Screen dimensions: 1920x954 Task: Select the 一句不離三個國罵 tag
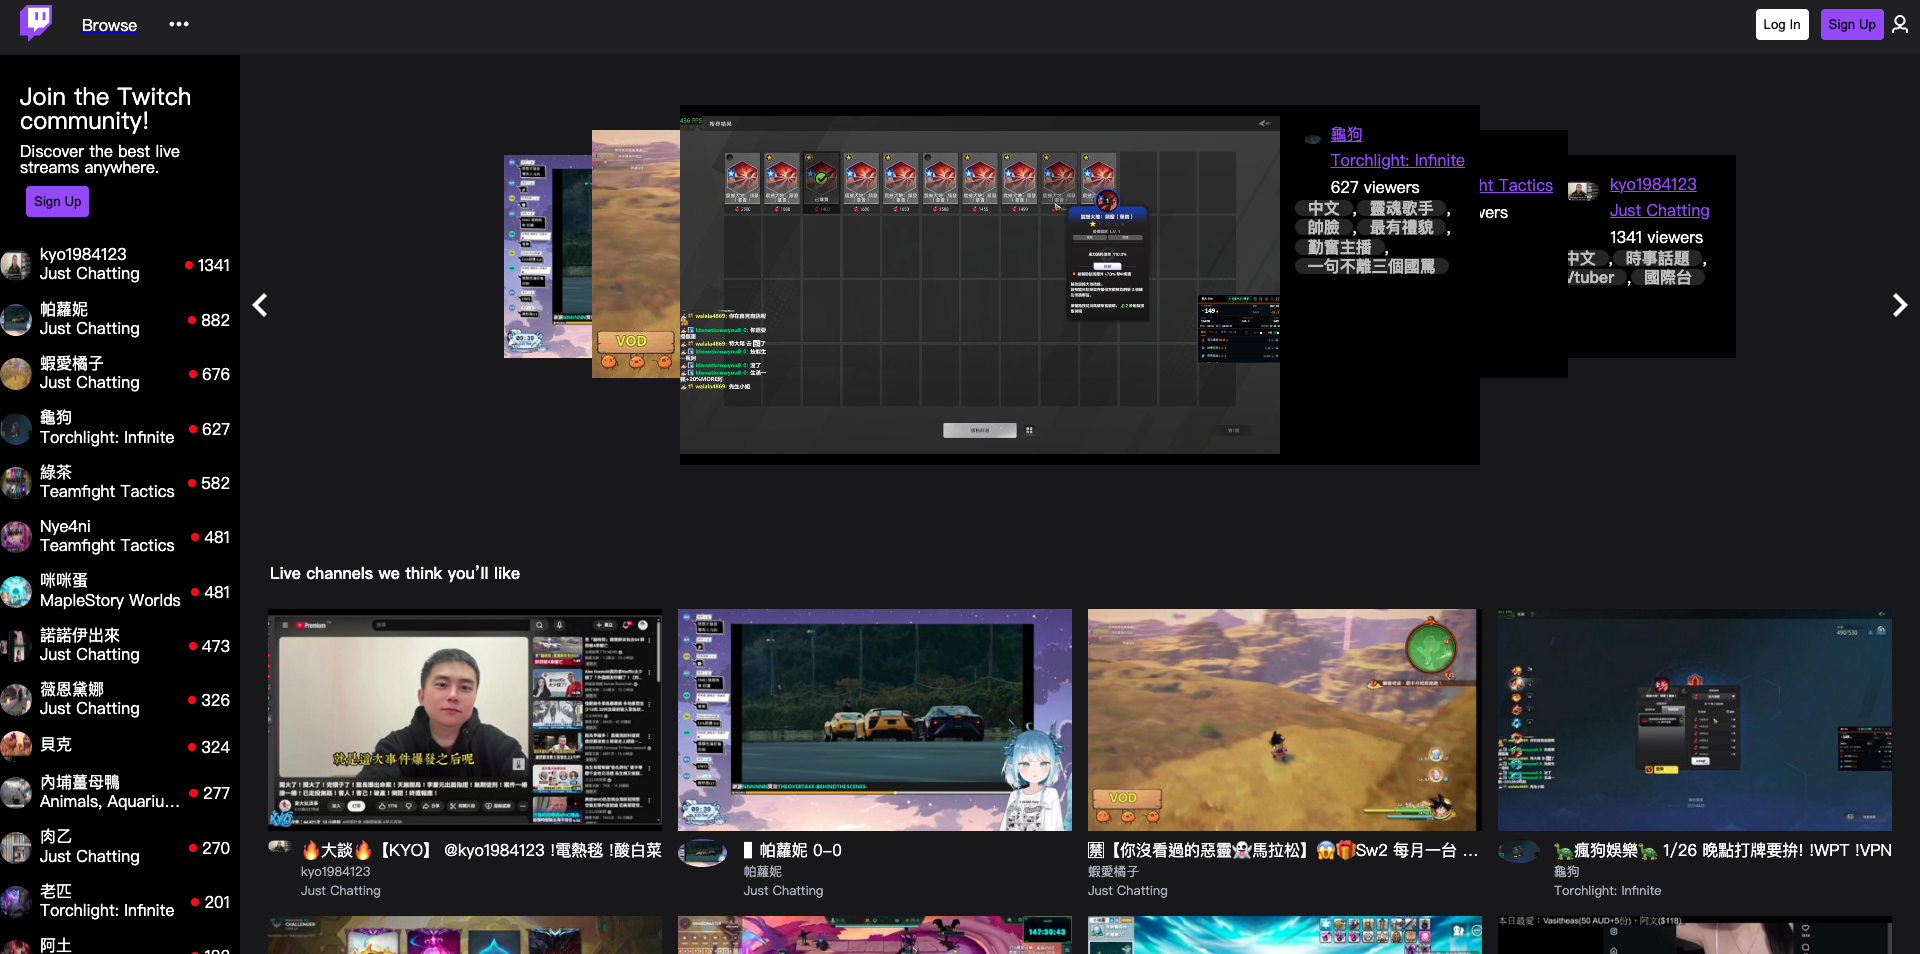tap(1371, 266)
